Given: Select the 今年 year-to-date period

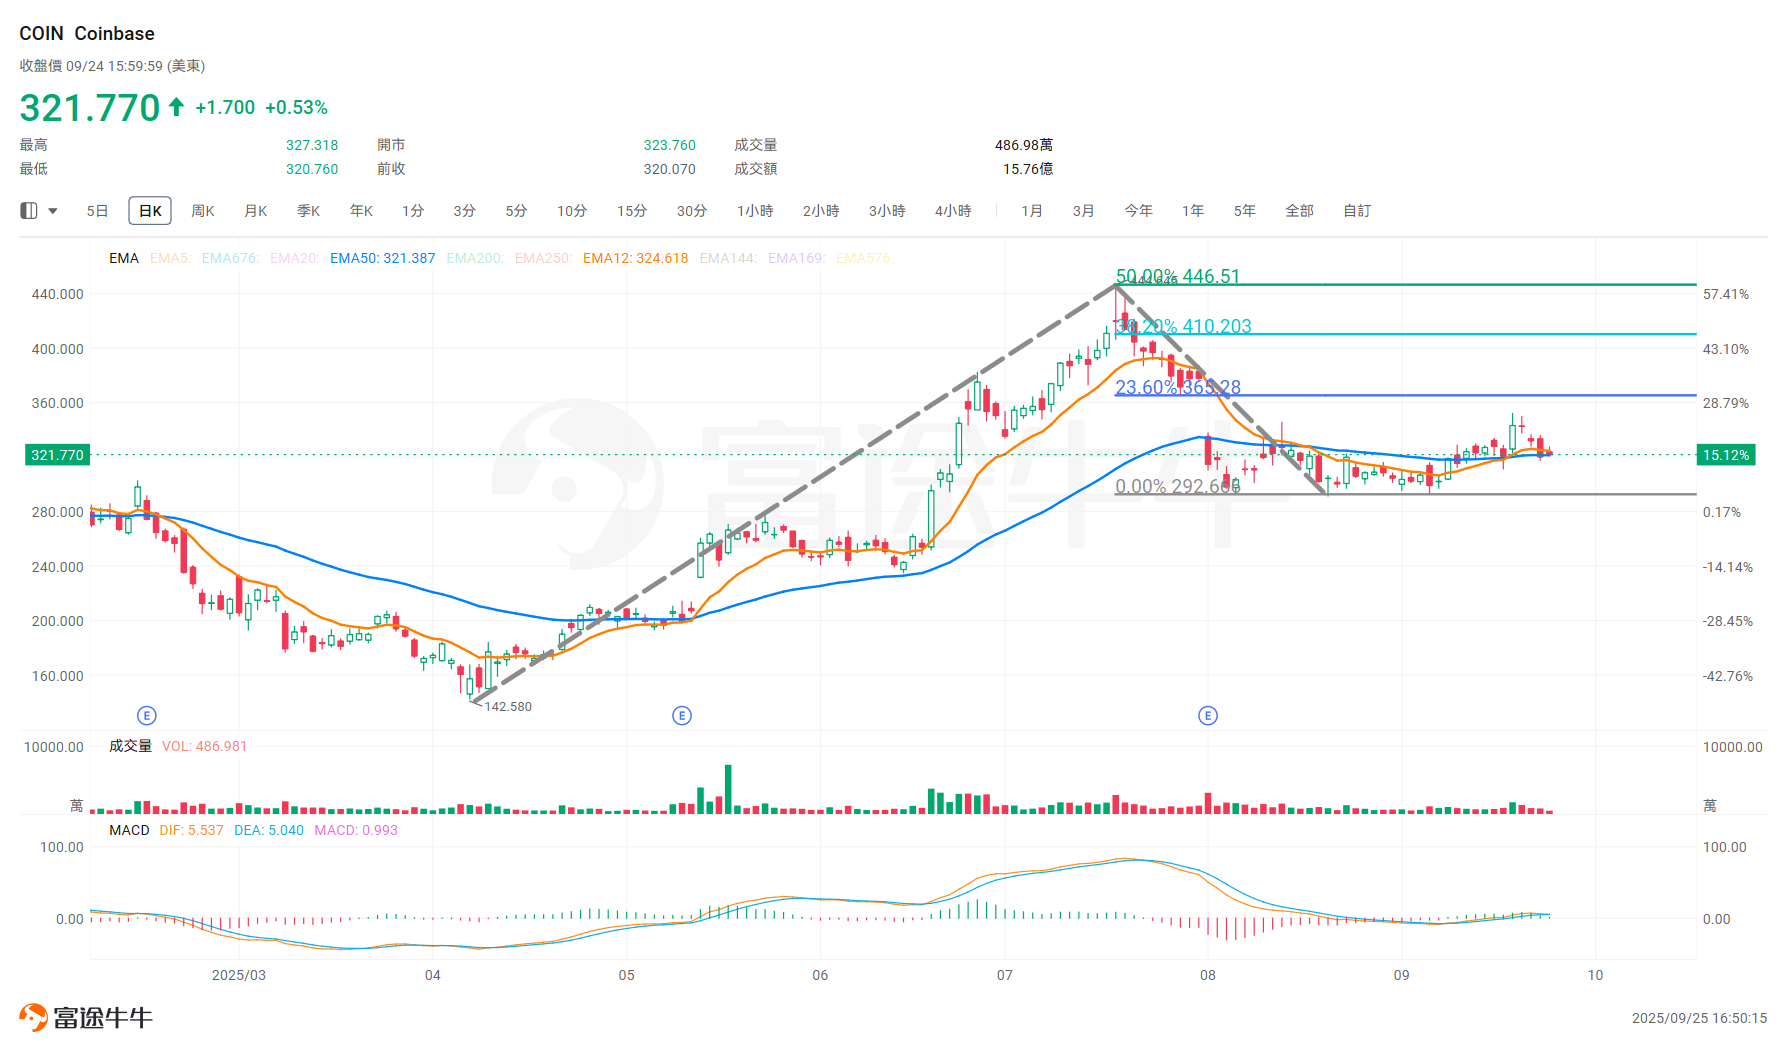Looking at the screenshot, I should 1137,210.
